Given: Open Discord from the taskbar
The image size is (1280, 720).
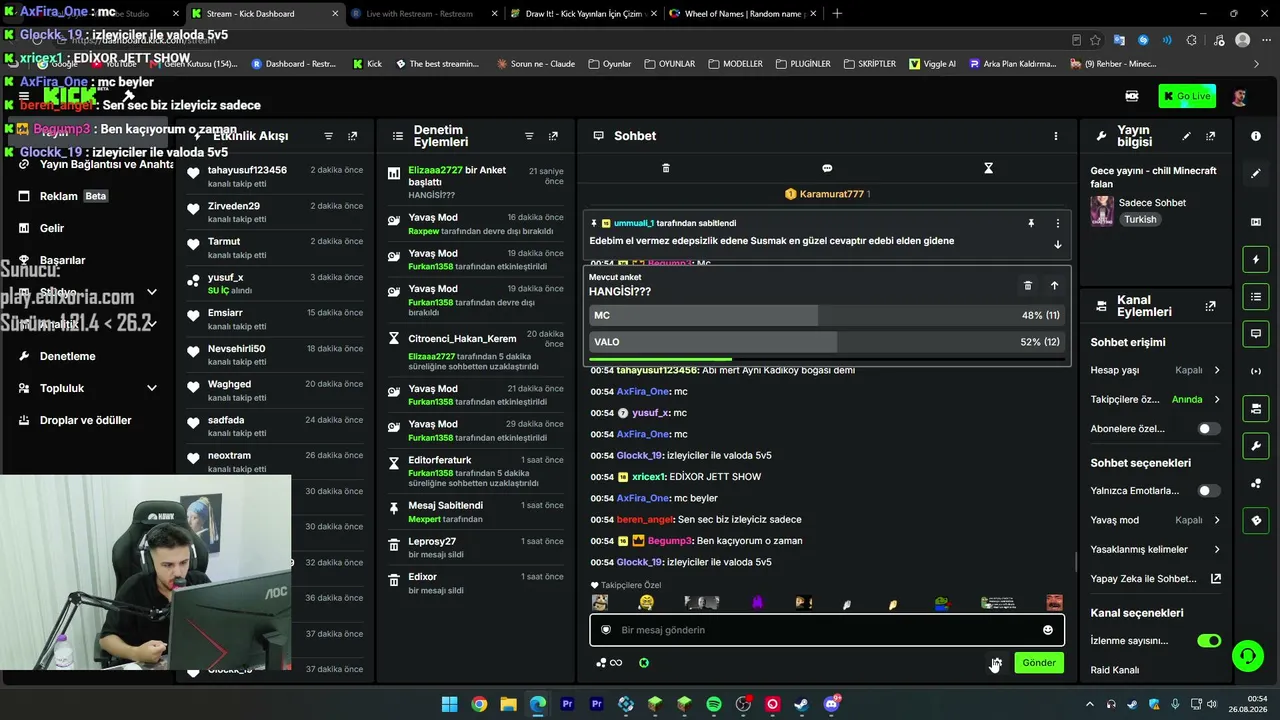Looking at the screenshot, I should (x=831, y=704).
